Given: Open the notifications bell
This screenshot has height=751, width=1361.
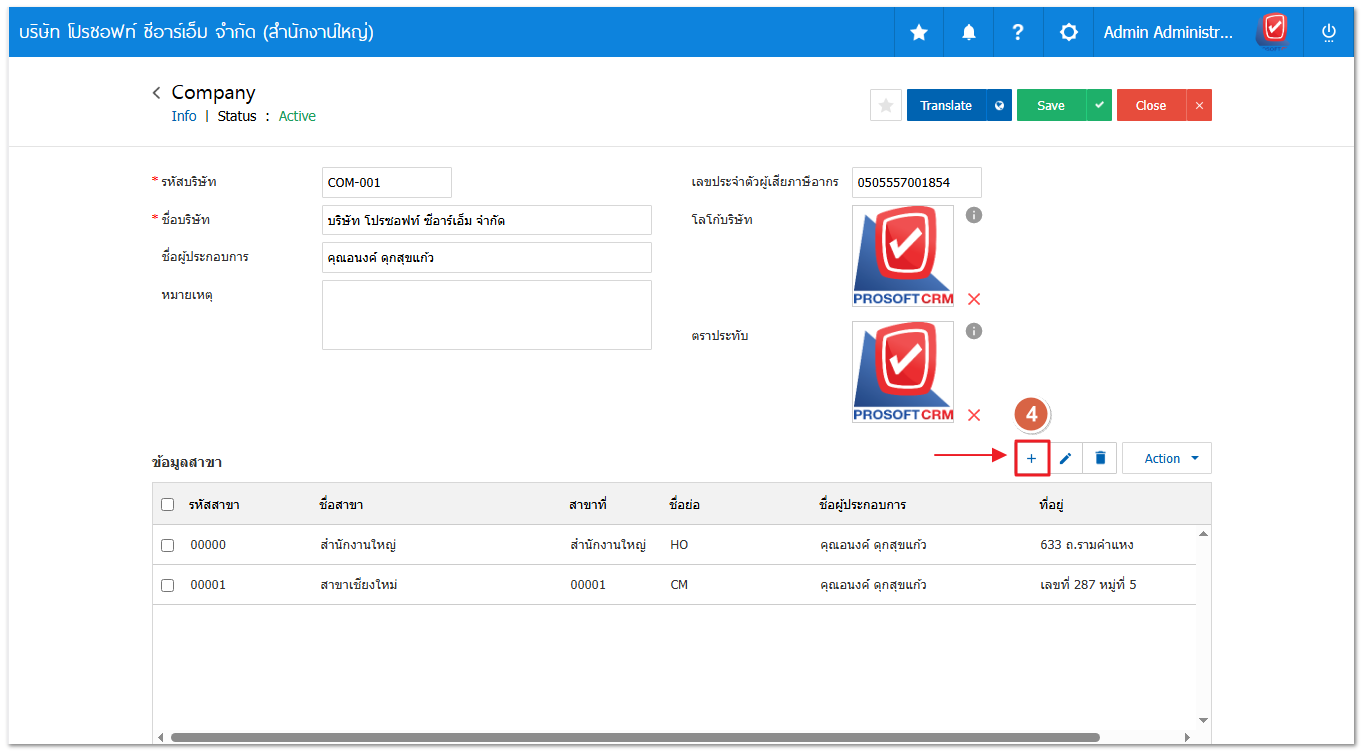Looking at the screenshot, I should click(968, 32).
